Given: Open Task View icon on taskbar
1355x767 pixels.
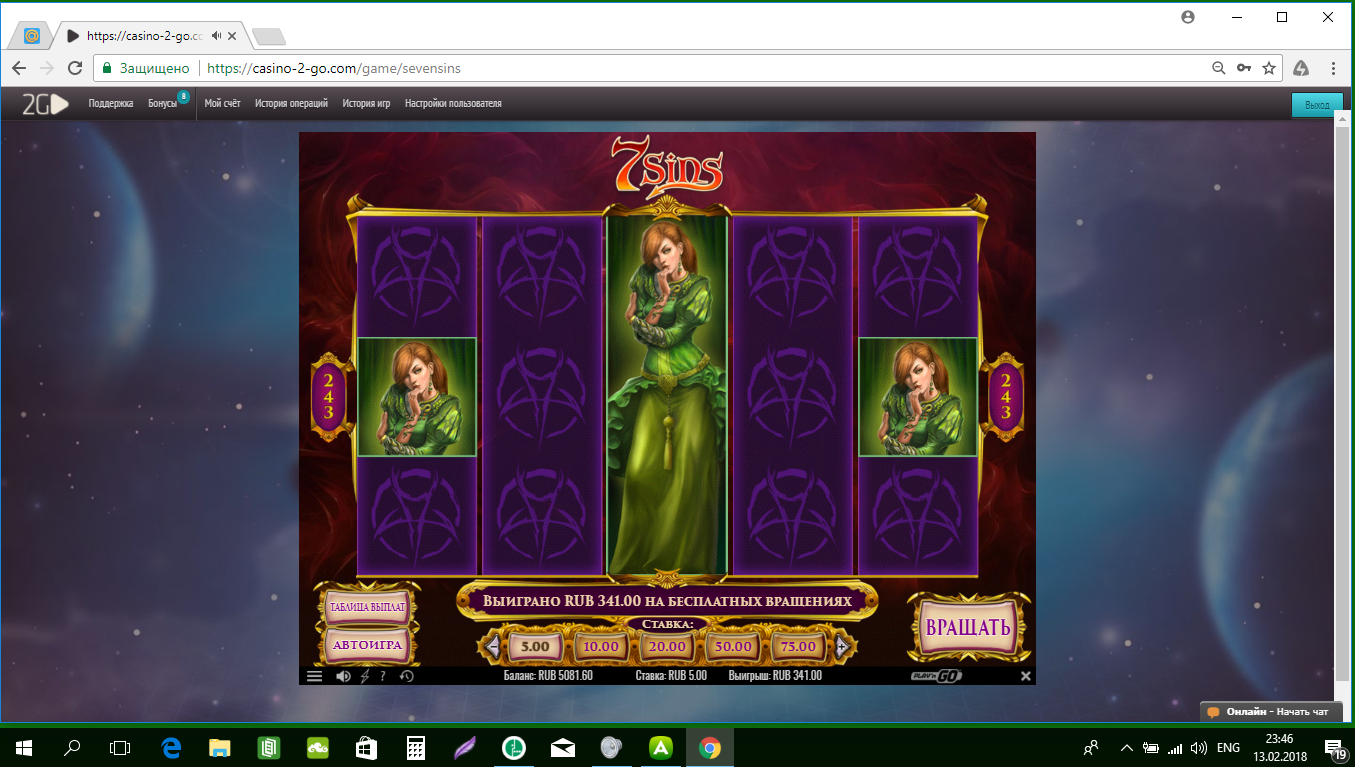Looking at the screenshot, I should (120, 747).
